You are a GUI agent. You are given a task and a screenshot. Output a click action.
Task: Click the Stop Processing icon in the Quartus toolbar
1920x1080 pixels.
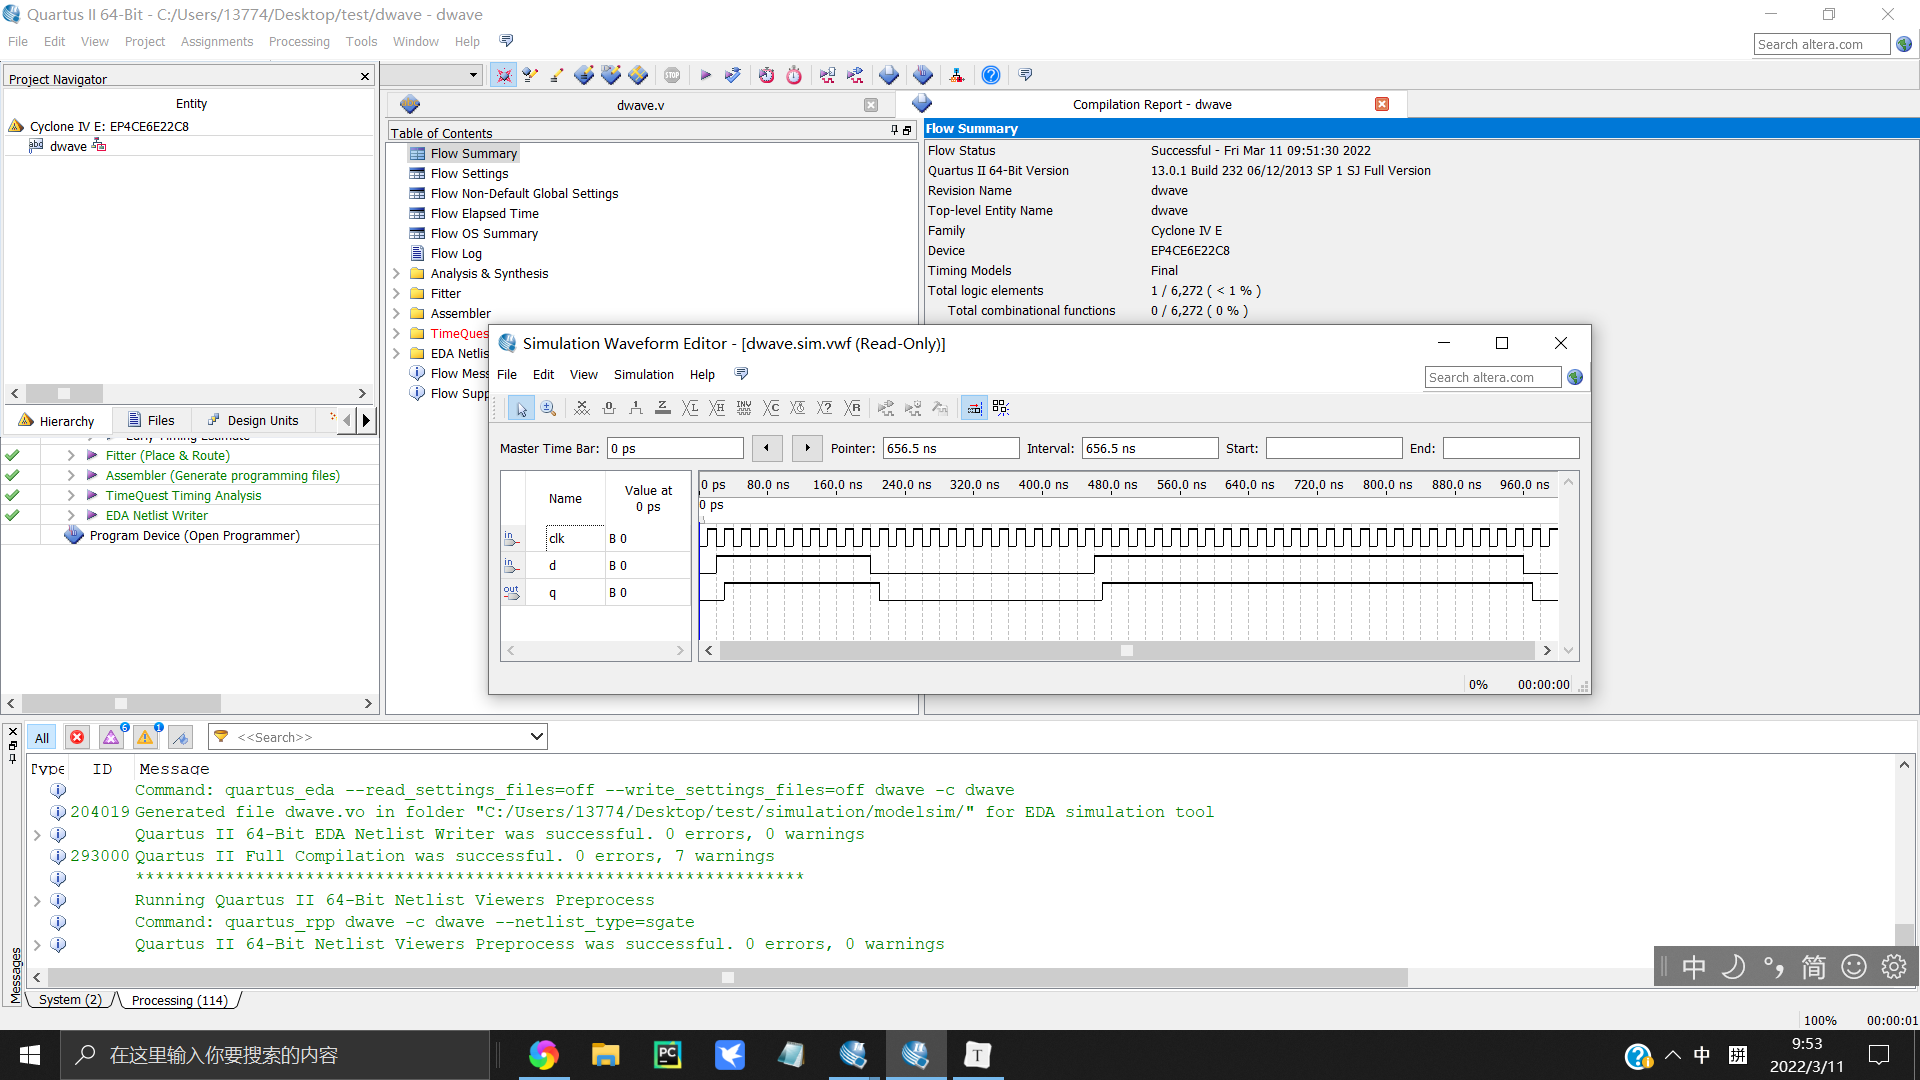tap(672, 75)
